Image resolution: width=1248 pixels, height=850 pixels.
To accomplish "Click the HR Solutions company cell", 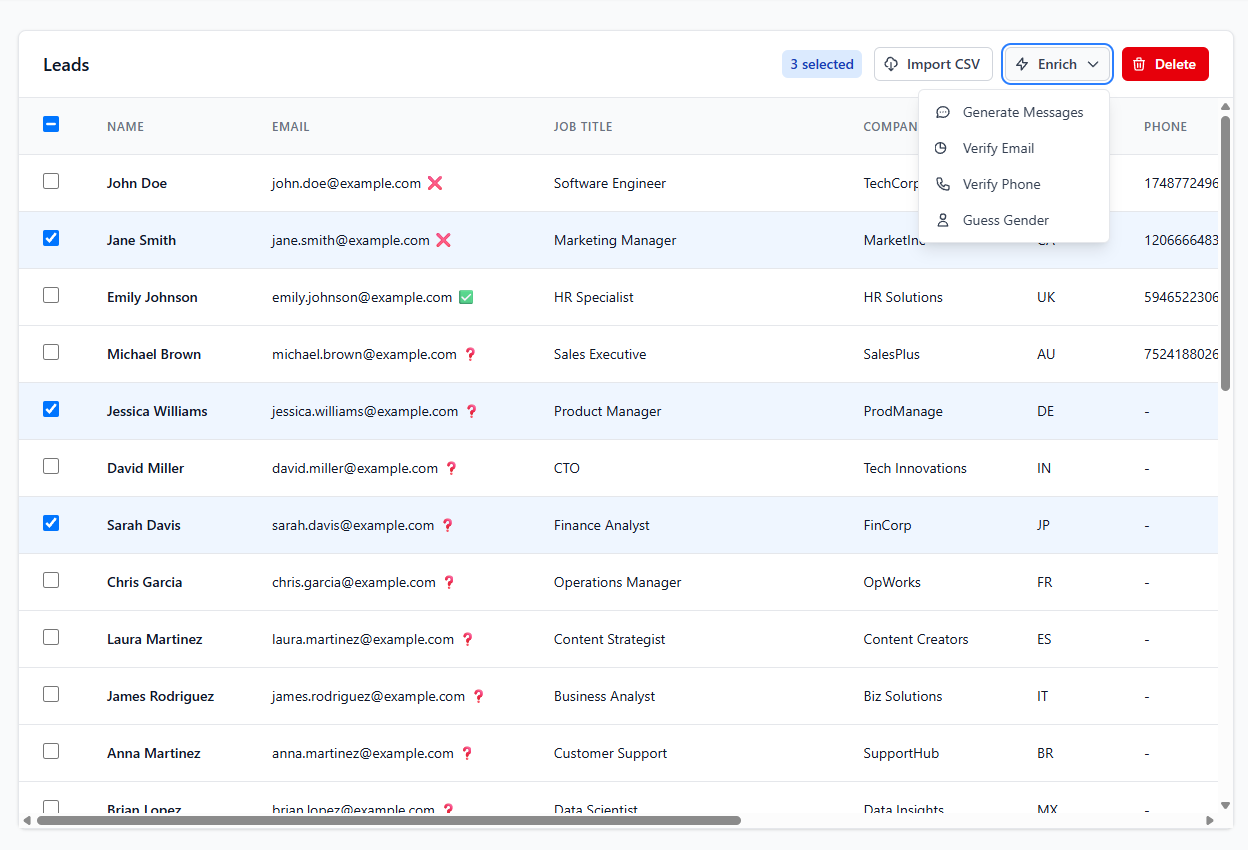I will [903, 297].
